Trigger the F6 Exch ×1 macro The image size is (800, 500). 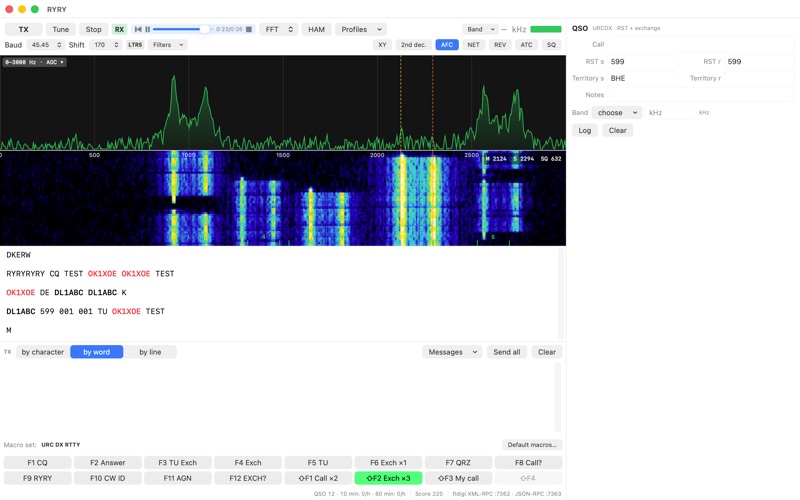click(x=388, y=463)
